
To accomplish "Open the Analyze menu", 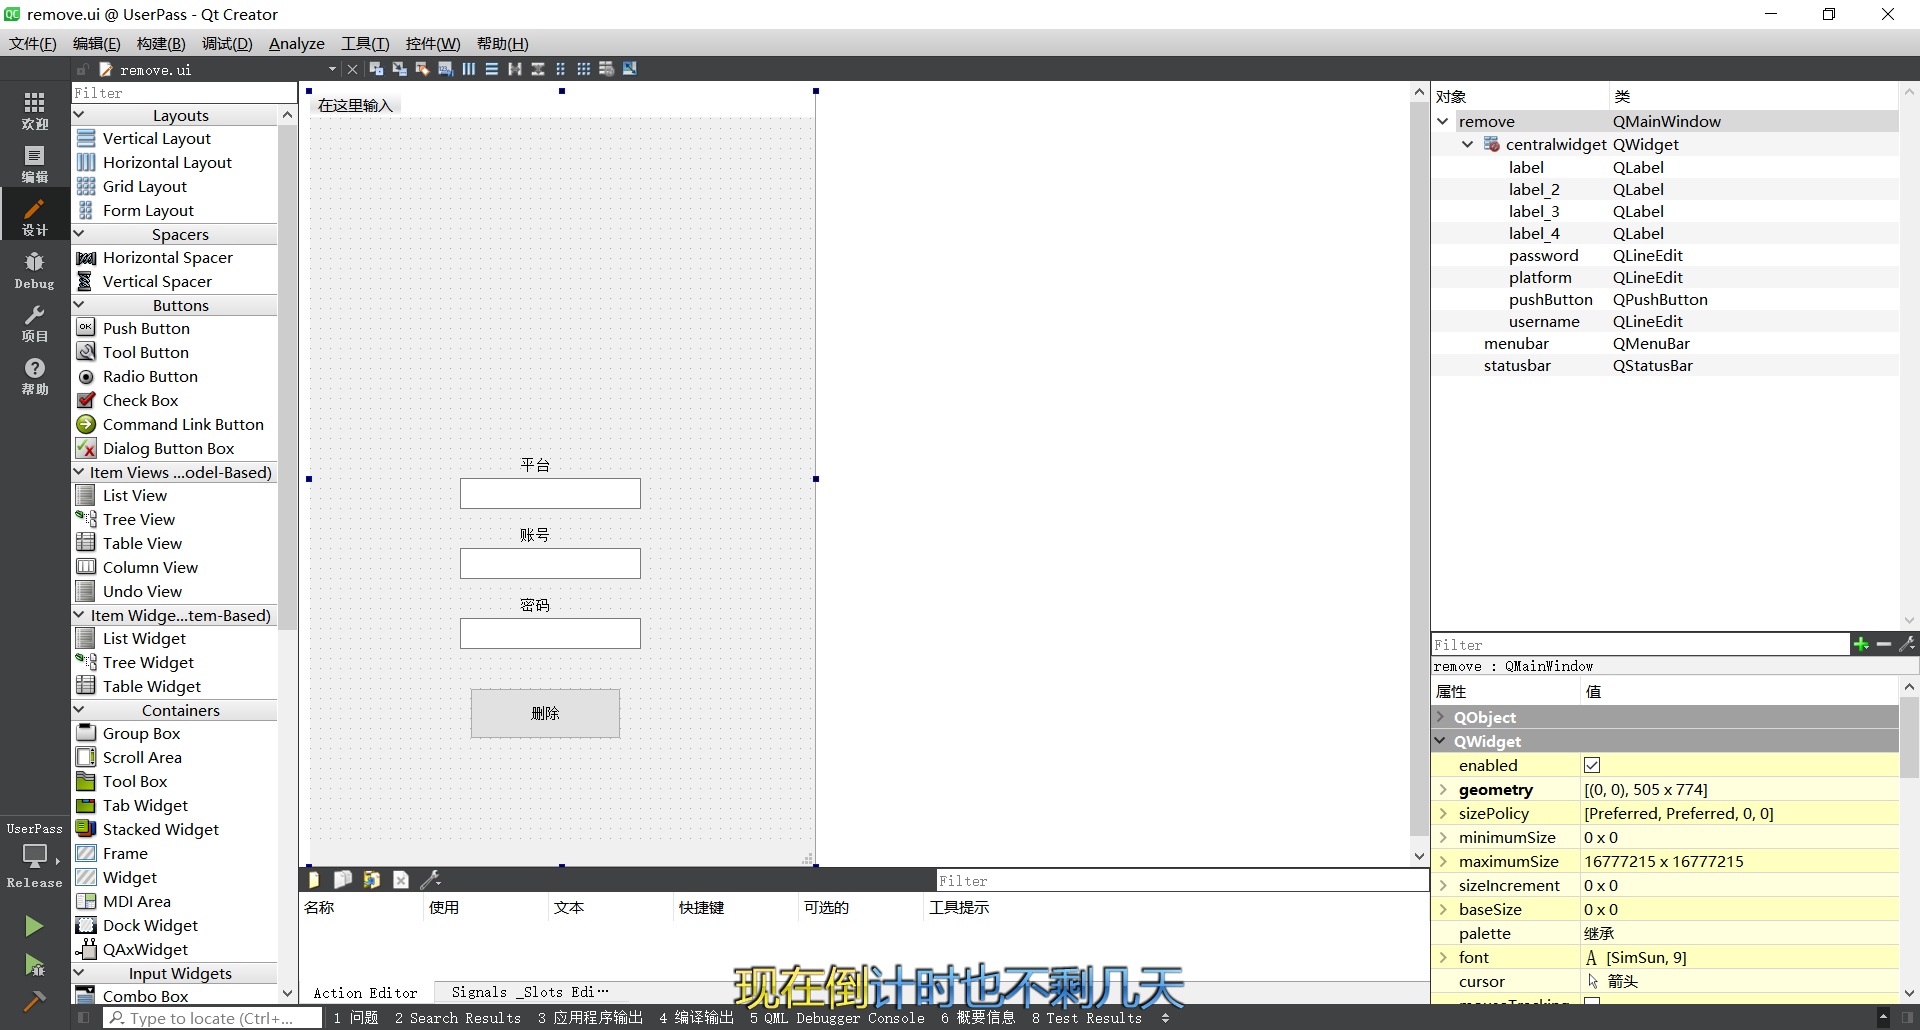I will 297,44.
